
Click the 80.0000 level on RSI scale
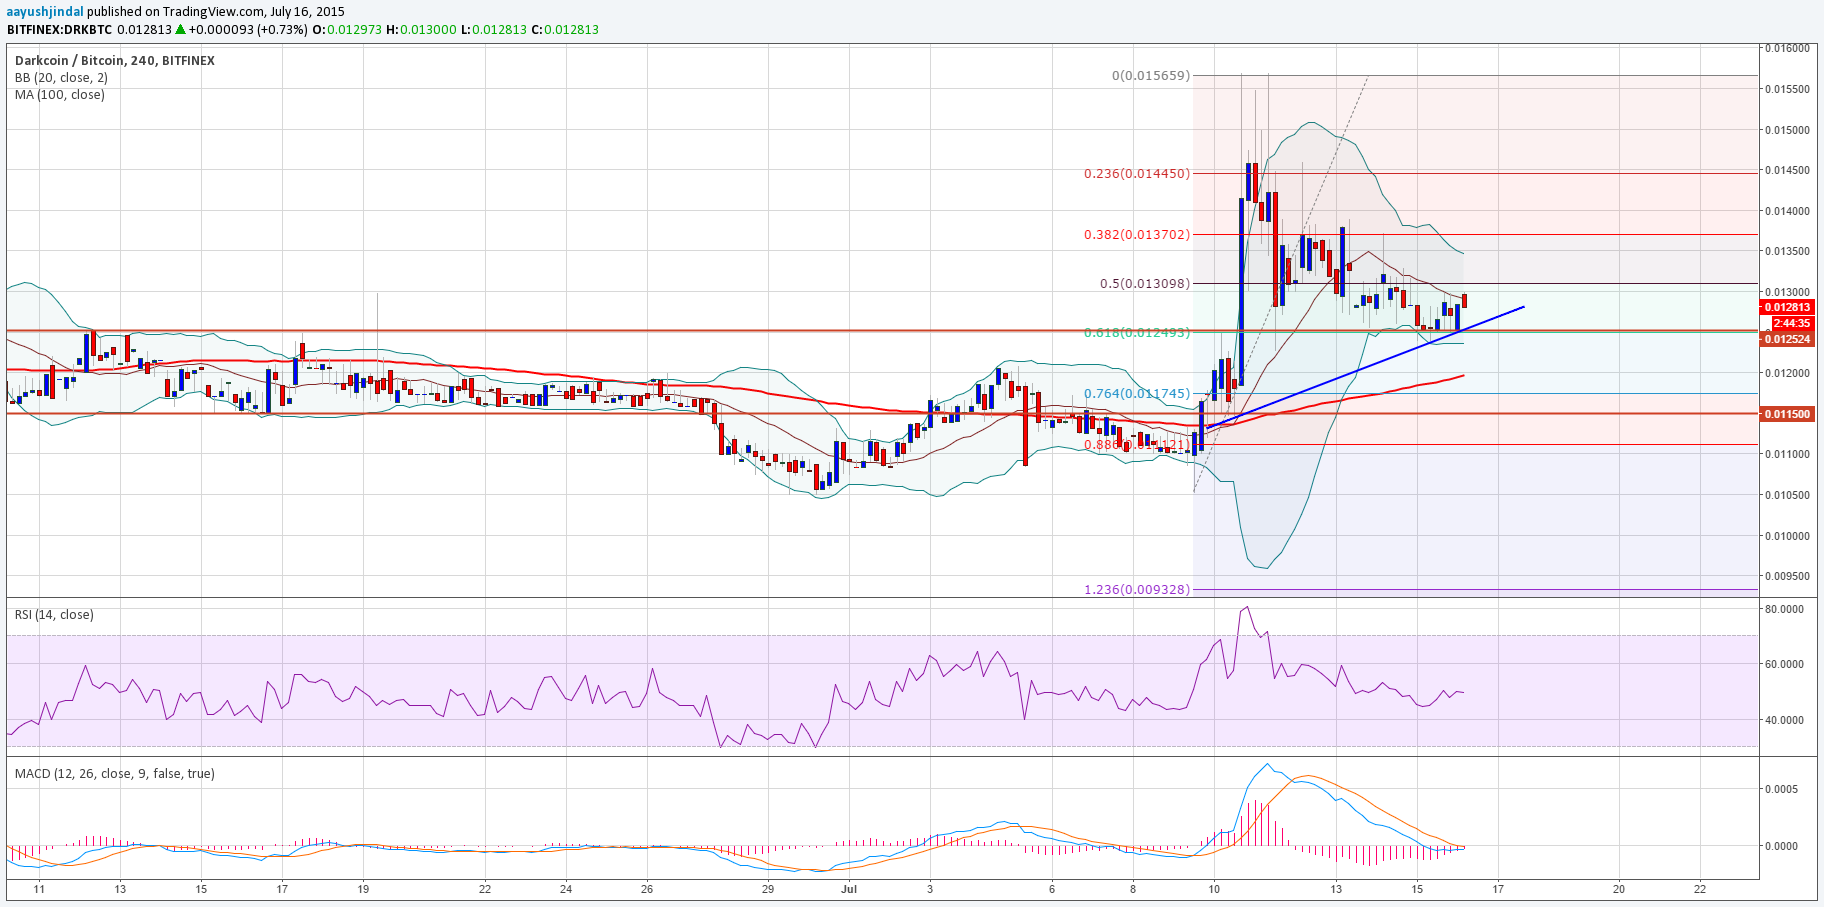[1784, 608]
